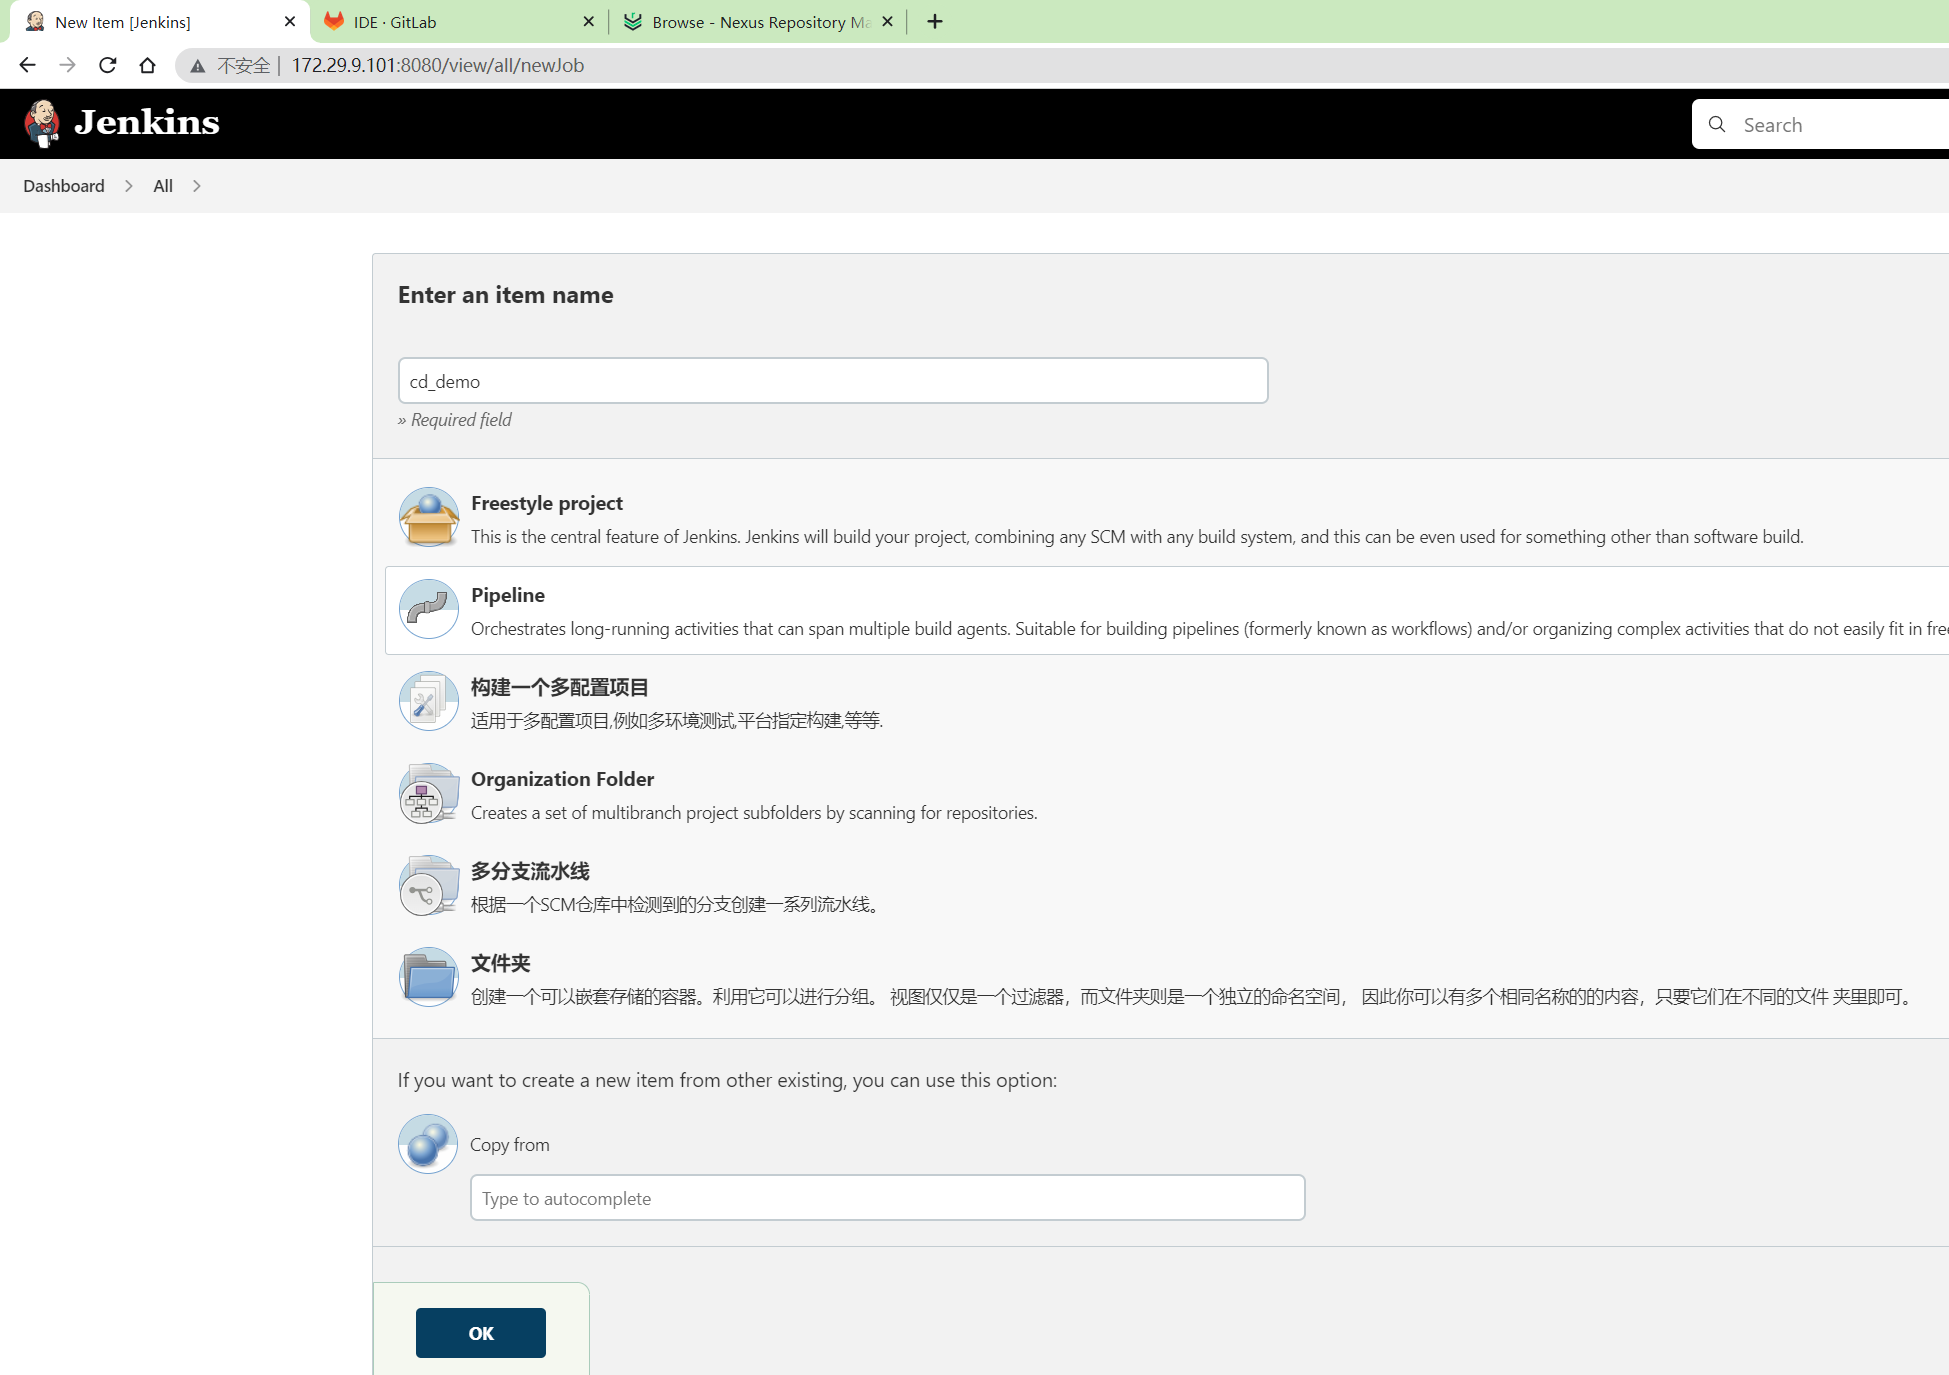This screenshot has width=1949, height=1375.
Task: Go to Dashboard breadcrumb link
Action: pyautogui.click(x=64, y=186)
